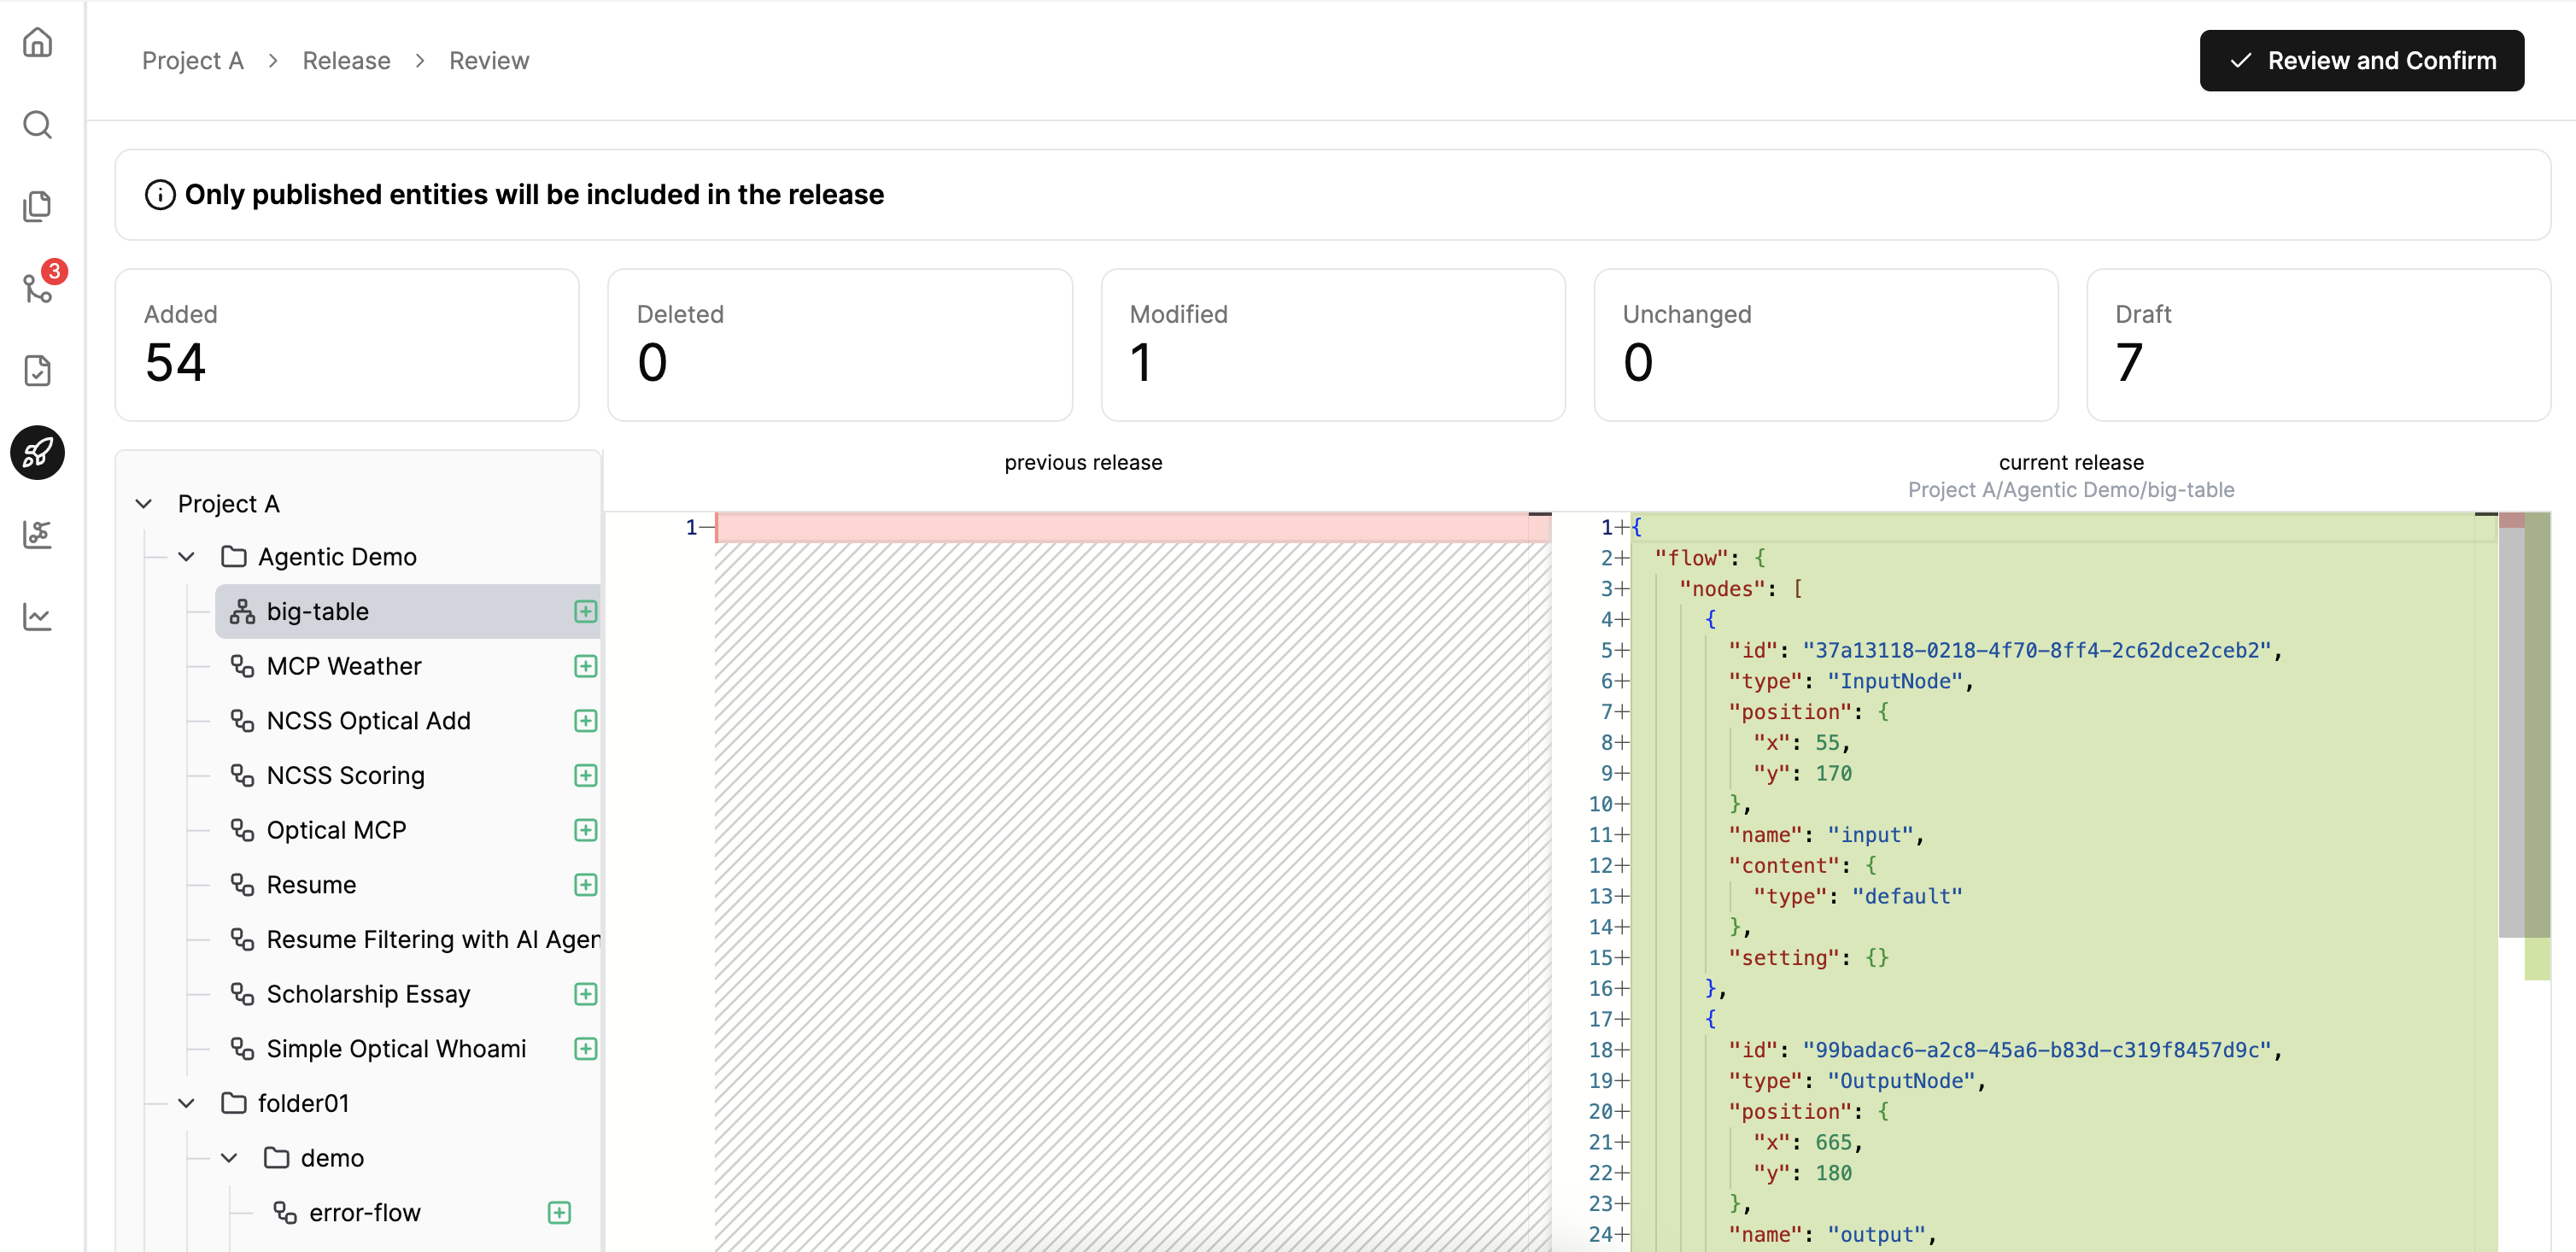Click added plus icon on NCSS Scoring row
Screen dimensions: 2576x1252
coord(586,775)
